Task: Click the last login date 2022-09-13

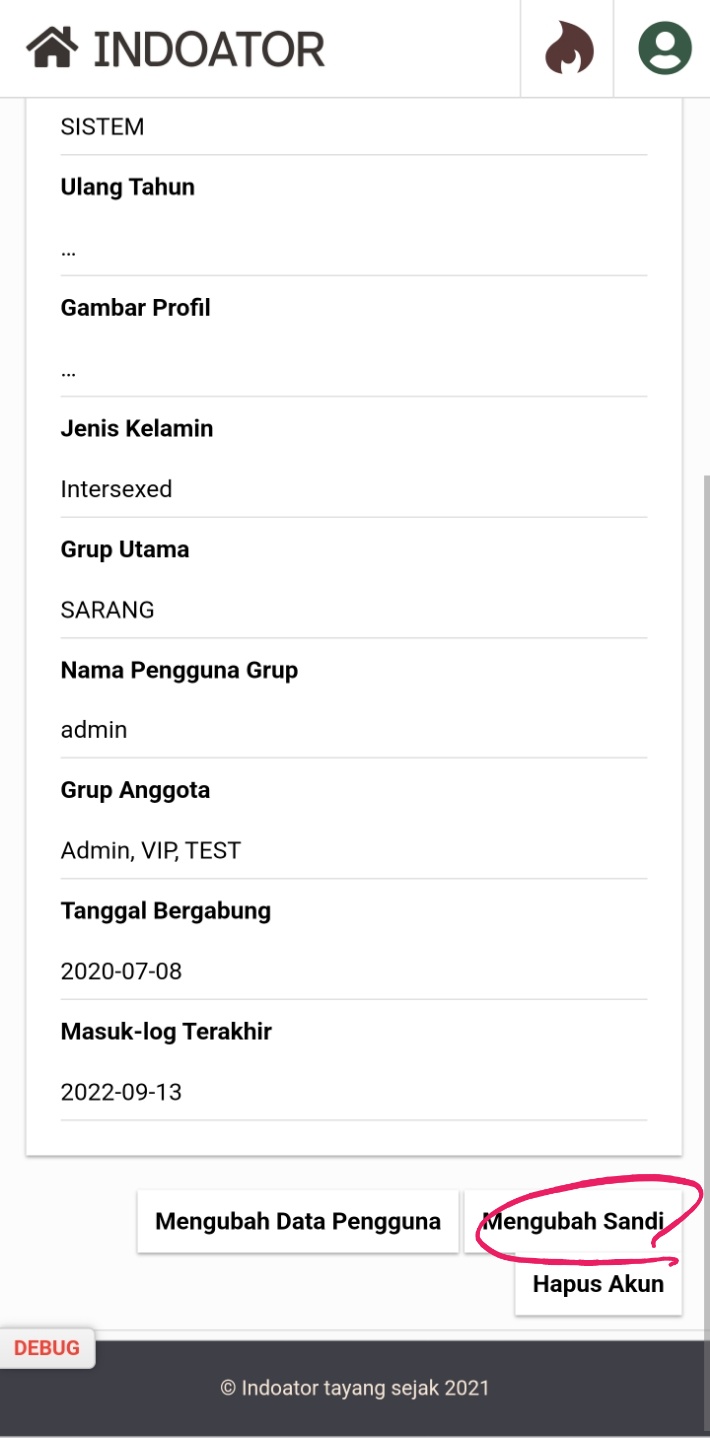Action: click(x=122, y=1092)
